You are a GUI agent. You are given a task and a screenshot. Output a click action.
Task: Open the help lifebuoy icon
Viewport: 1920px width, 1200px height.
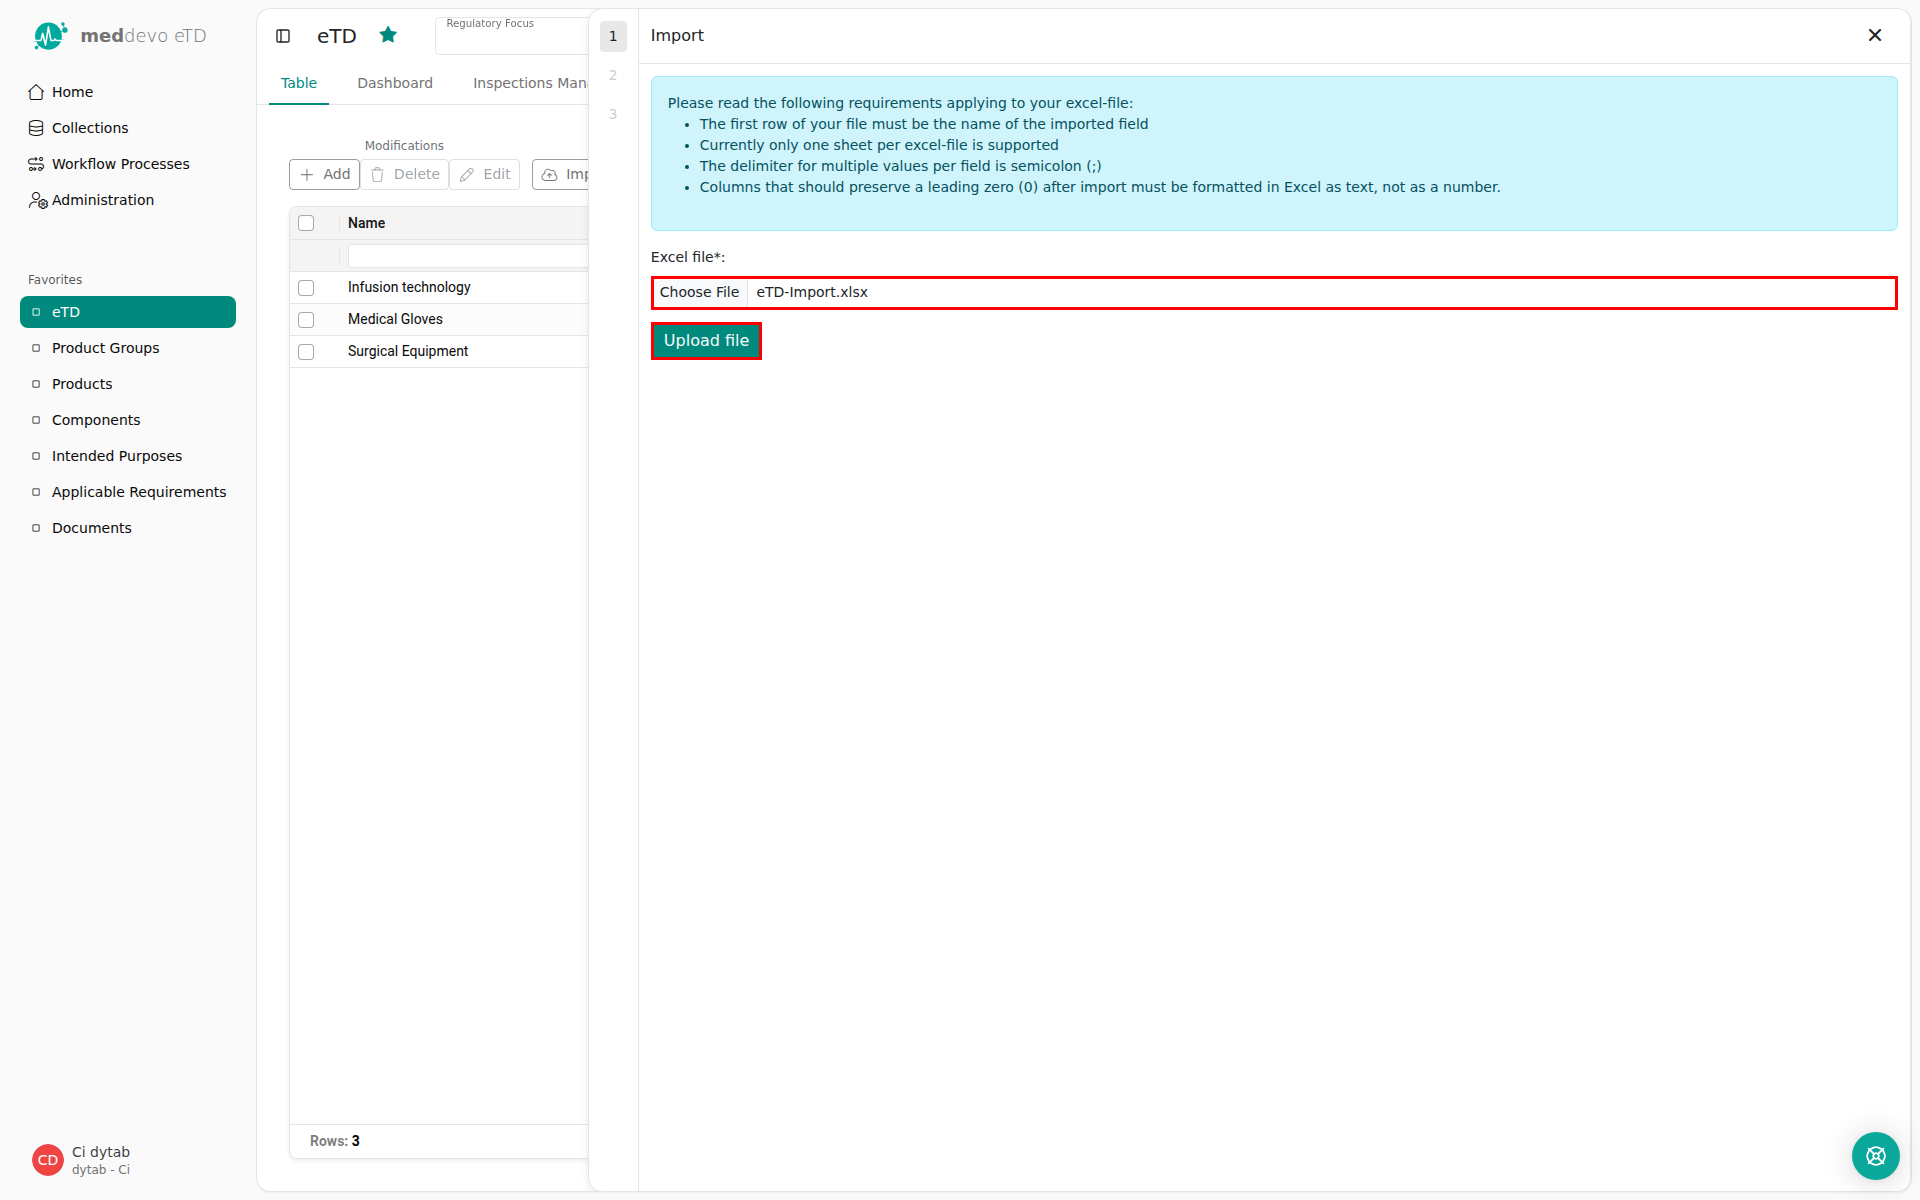point(1875,1156)
